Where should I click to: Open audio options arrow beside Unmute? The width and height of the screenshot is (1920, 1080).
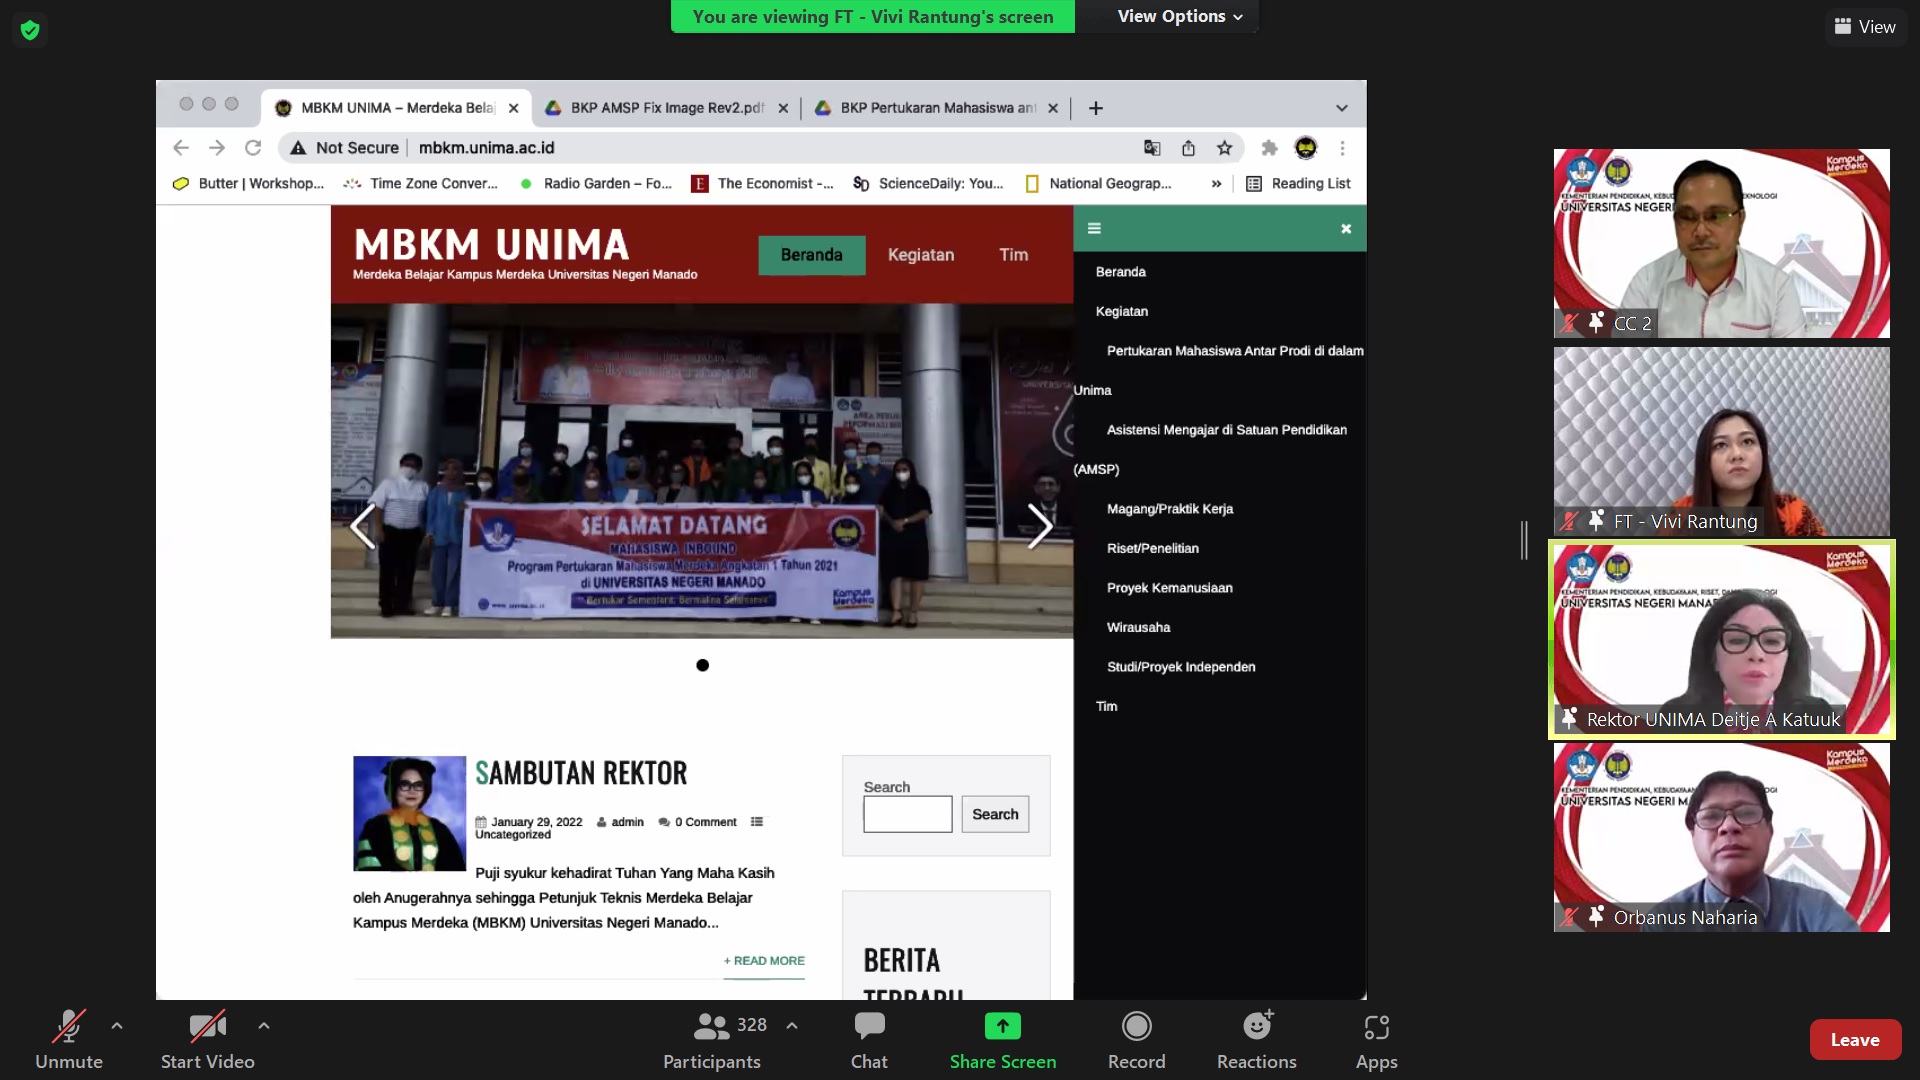coord(117,1026)
